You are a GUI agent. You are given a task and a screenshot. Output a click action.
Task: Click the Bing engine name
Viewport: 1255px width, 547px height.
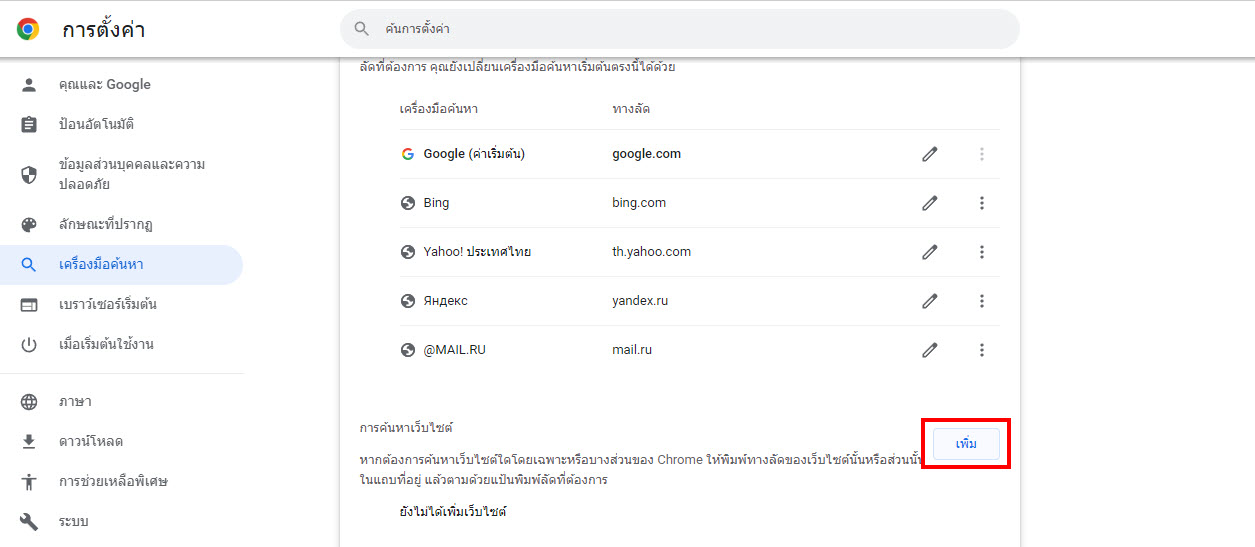437,203
